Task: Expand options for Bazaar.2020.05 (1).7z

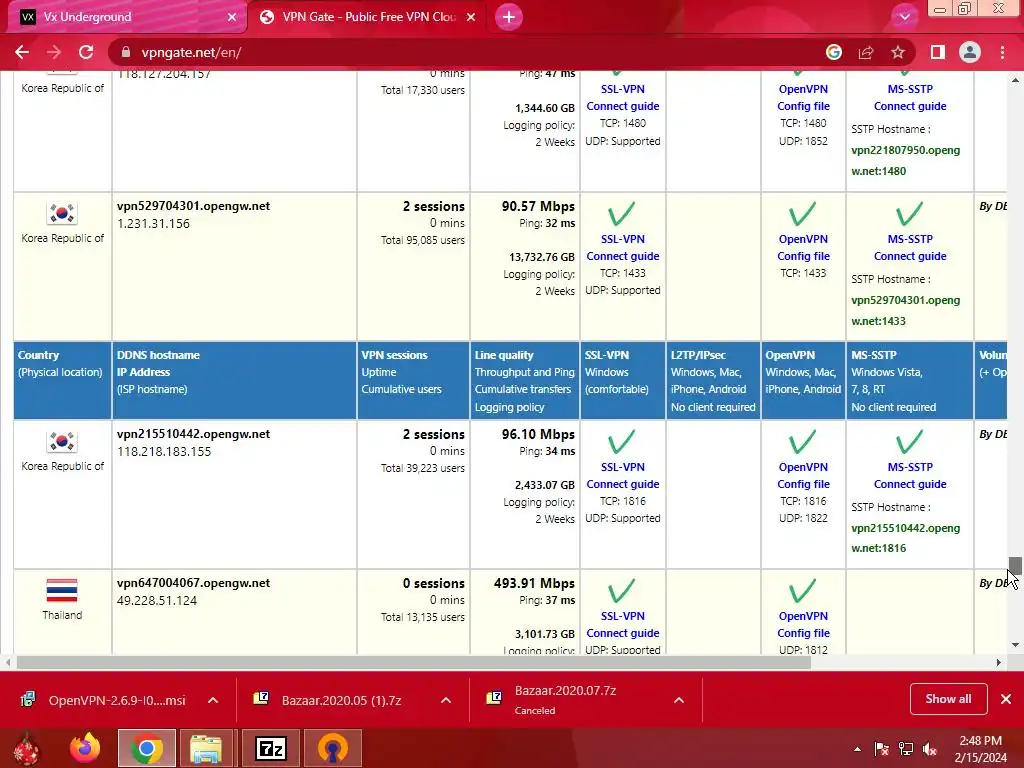Action: (x=446, y=700)
